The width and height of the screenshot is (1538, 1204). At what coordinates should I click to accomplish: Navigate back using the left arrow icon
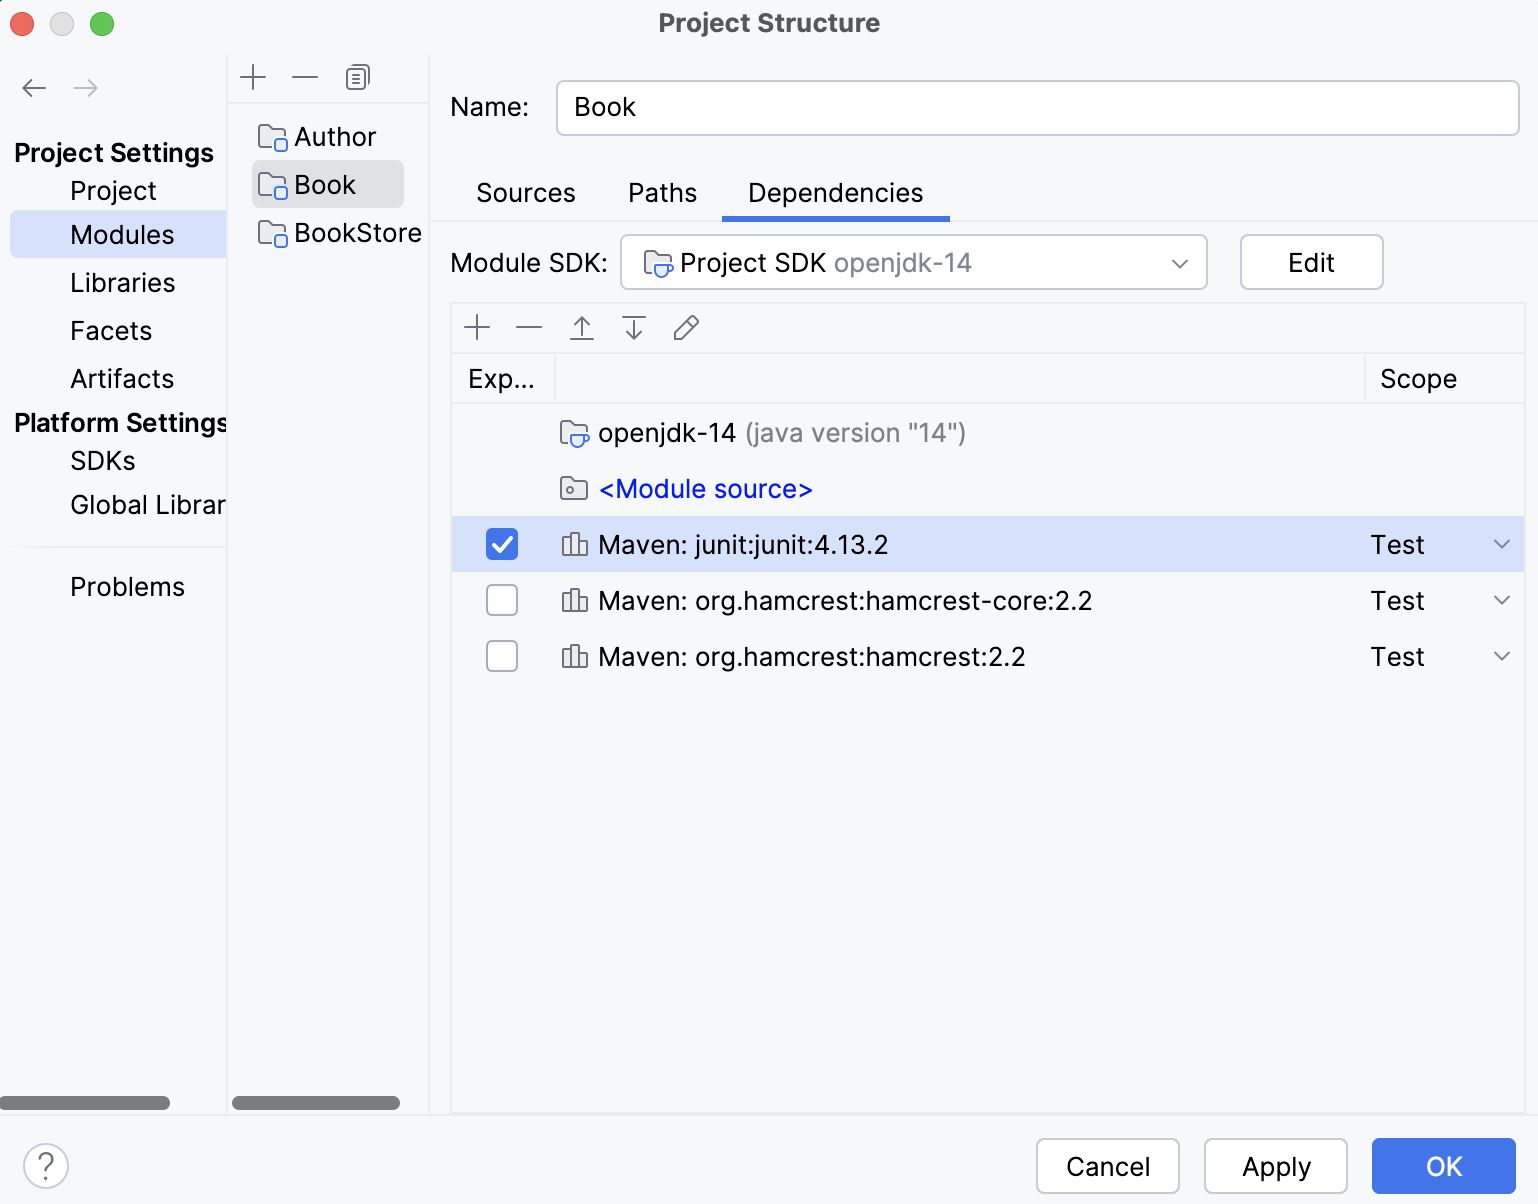pos(33,88)
